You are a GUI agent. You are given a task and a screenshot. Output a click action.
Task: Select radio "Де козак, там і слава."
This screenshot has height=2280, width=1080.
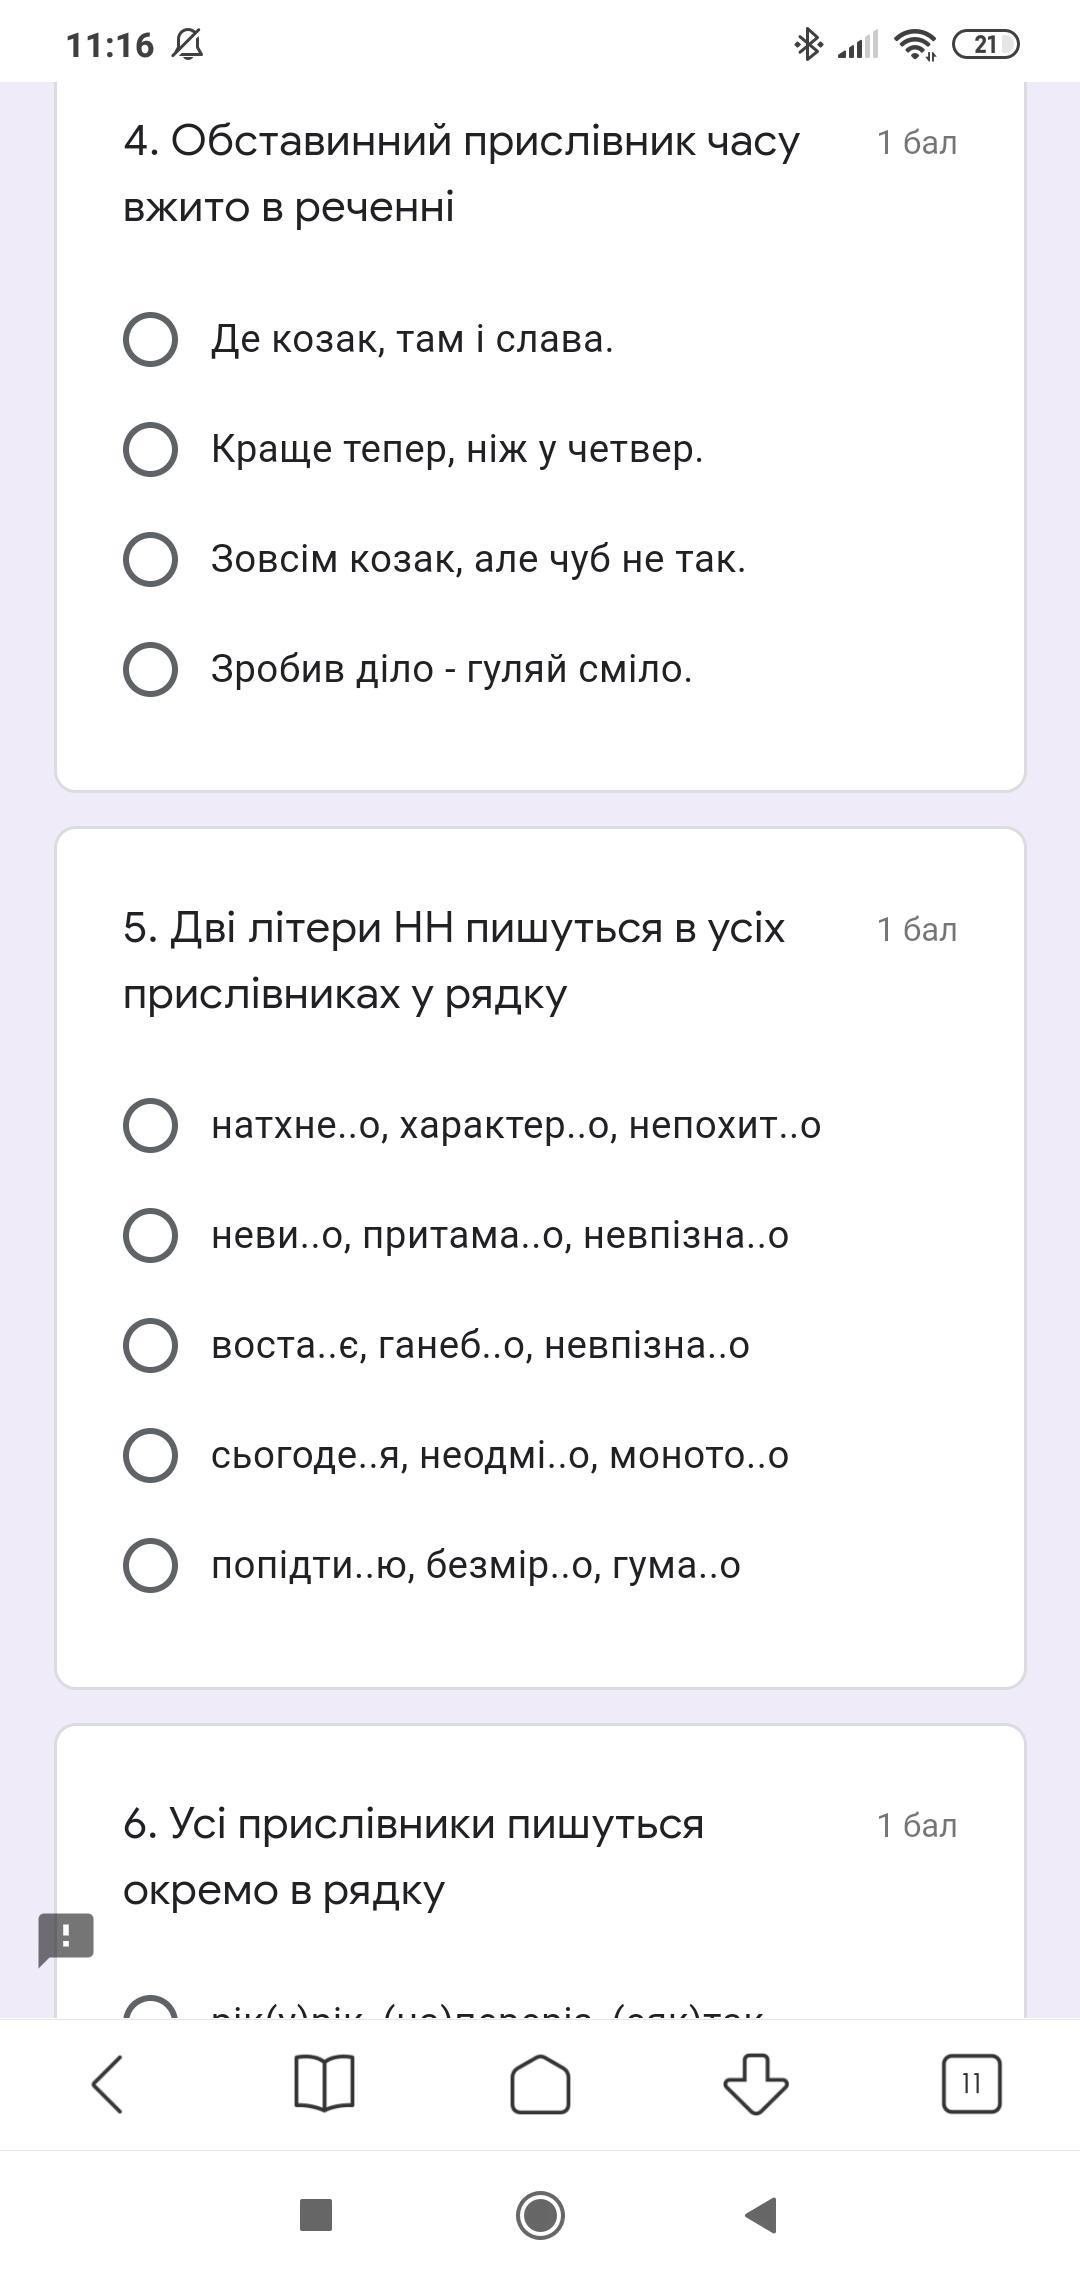click(151, 340)
